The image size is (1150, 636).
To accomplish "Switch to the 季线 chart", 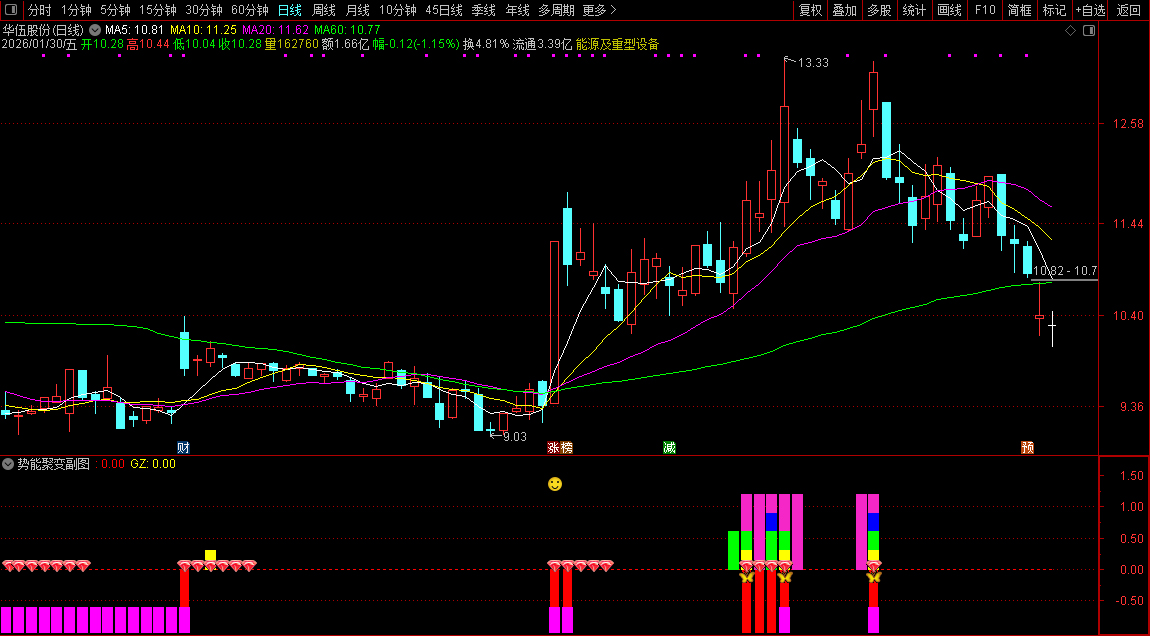I will [x=483, y=10].
